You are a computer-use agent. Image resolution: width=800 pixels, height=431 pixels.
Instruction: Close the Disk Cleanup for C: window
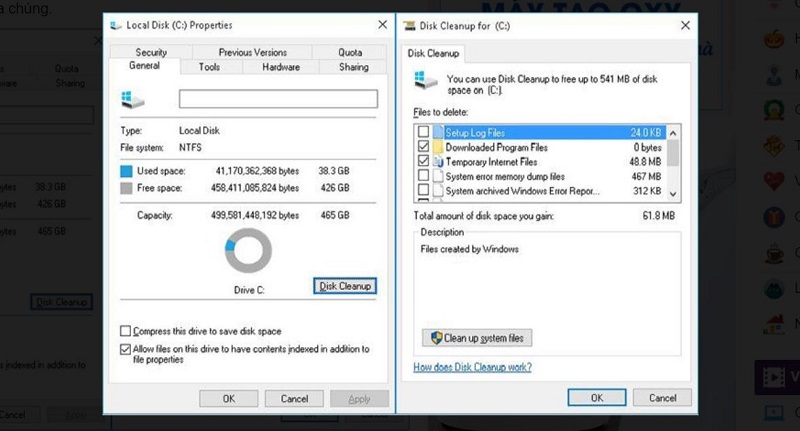(x=685, y=26)
